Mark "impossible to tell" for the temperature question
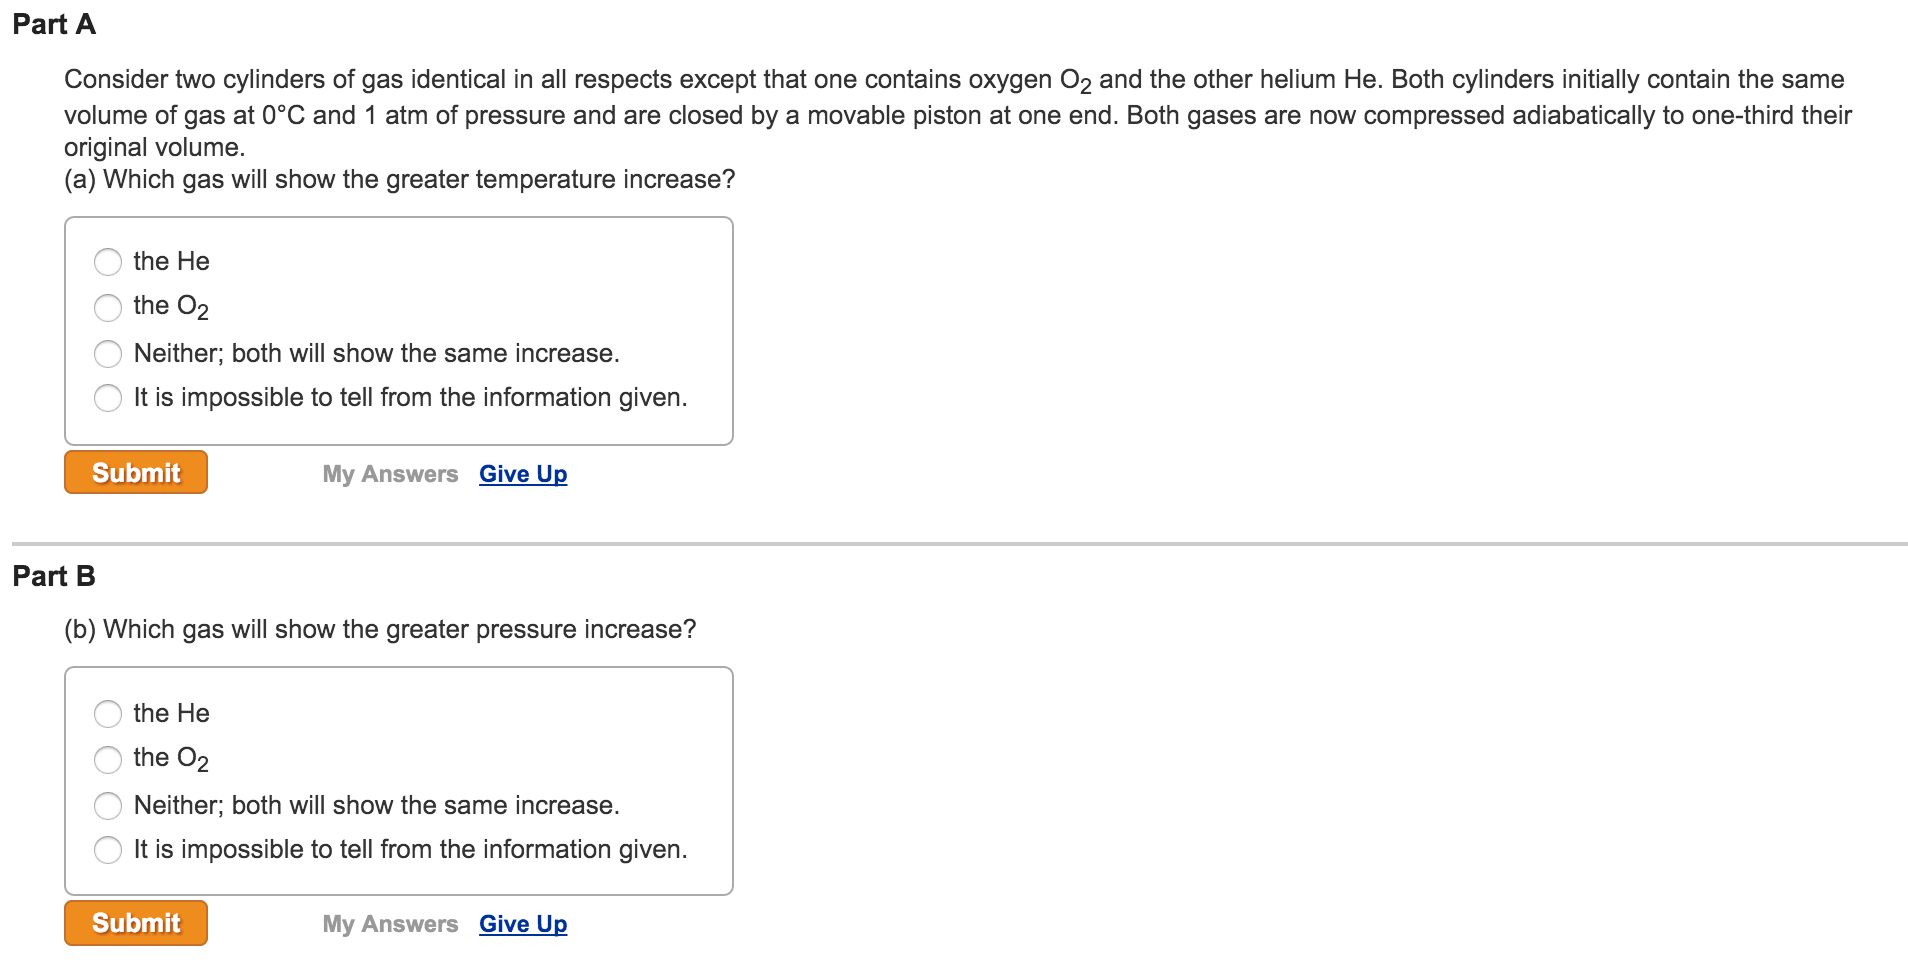 (x=108, y=398)
